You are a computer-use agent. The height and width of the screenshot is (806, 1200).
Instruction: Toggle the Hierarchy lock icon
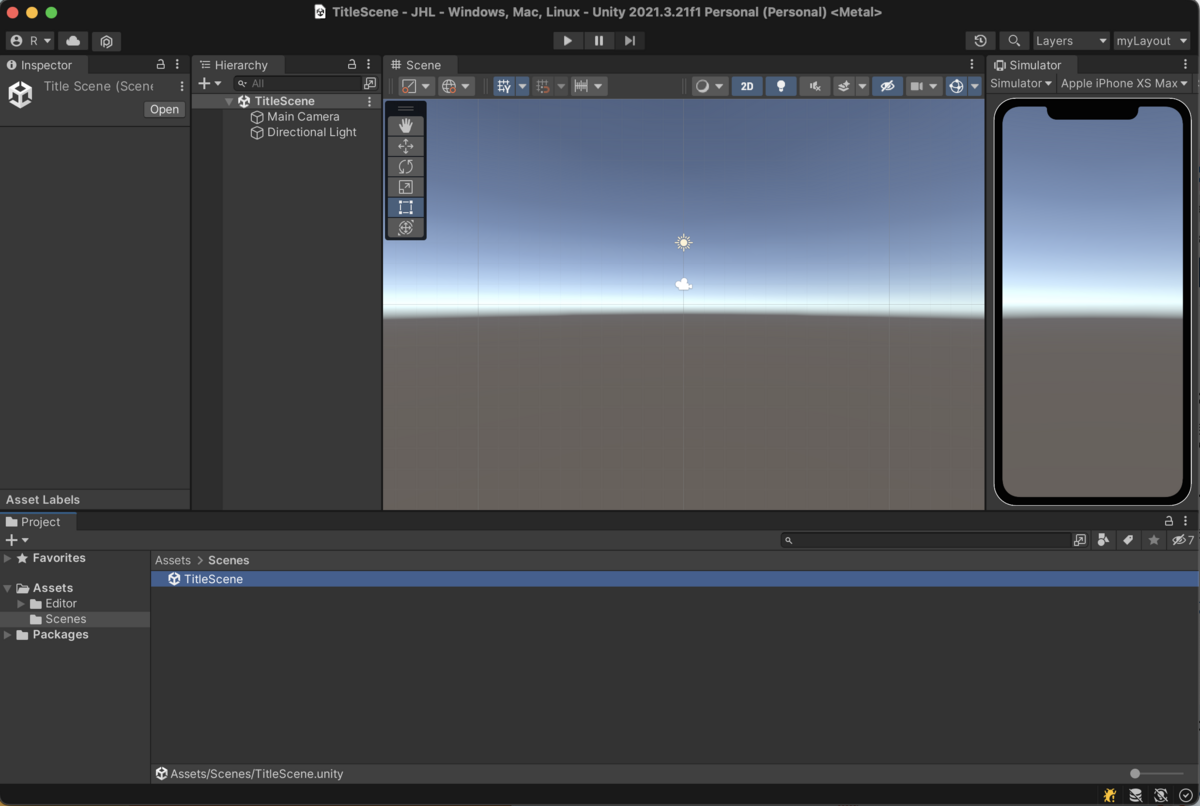point(351,65)
